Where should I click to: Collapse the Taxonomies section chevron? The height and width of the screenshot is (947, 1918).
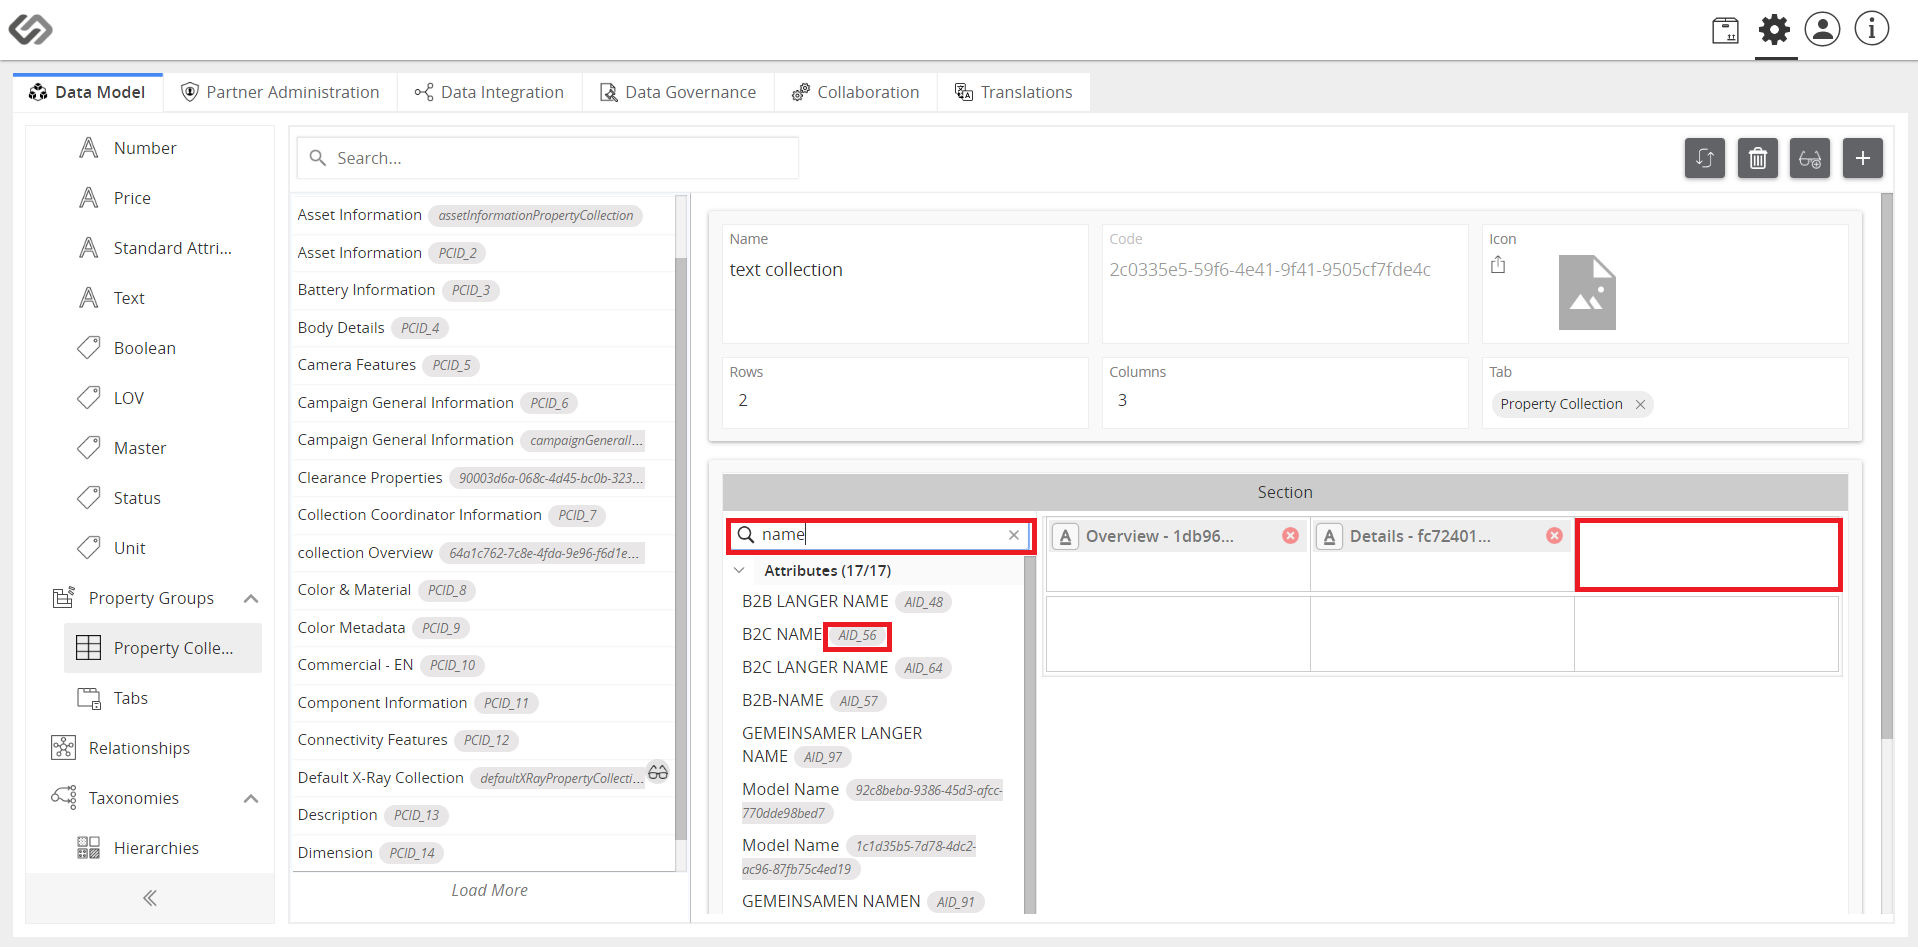click(251, 798)
